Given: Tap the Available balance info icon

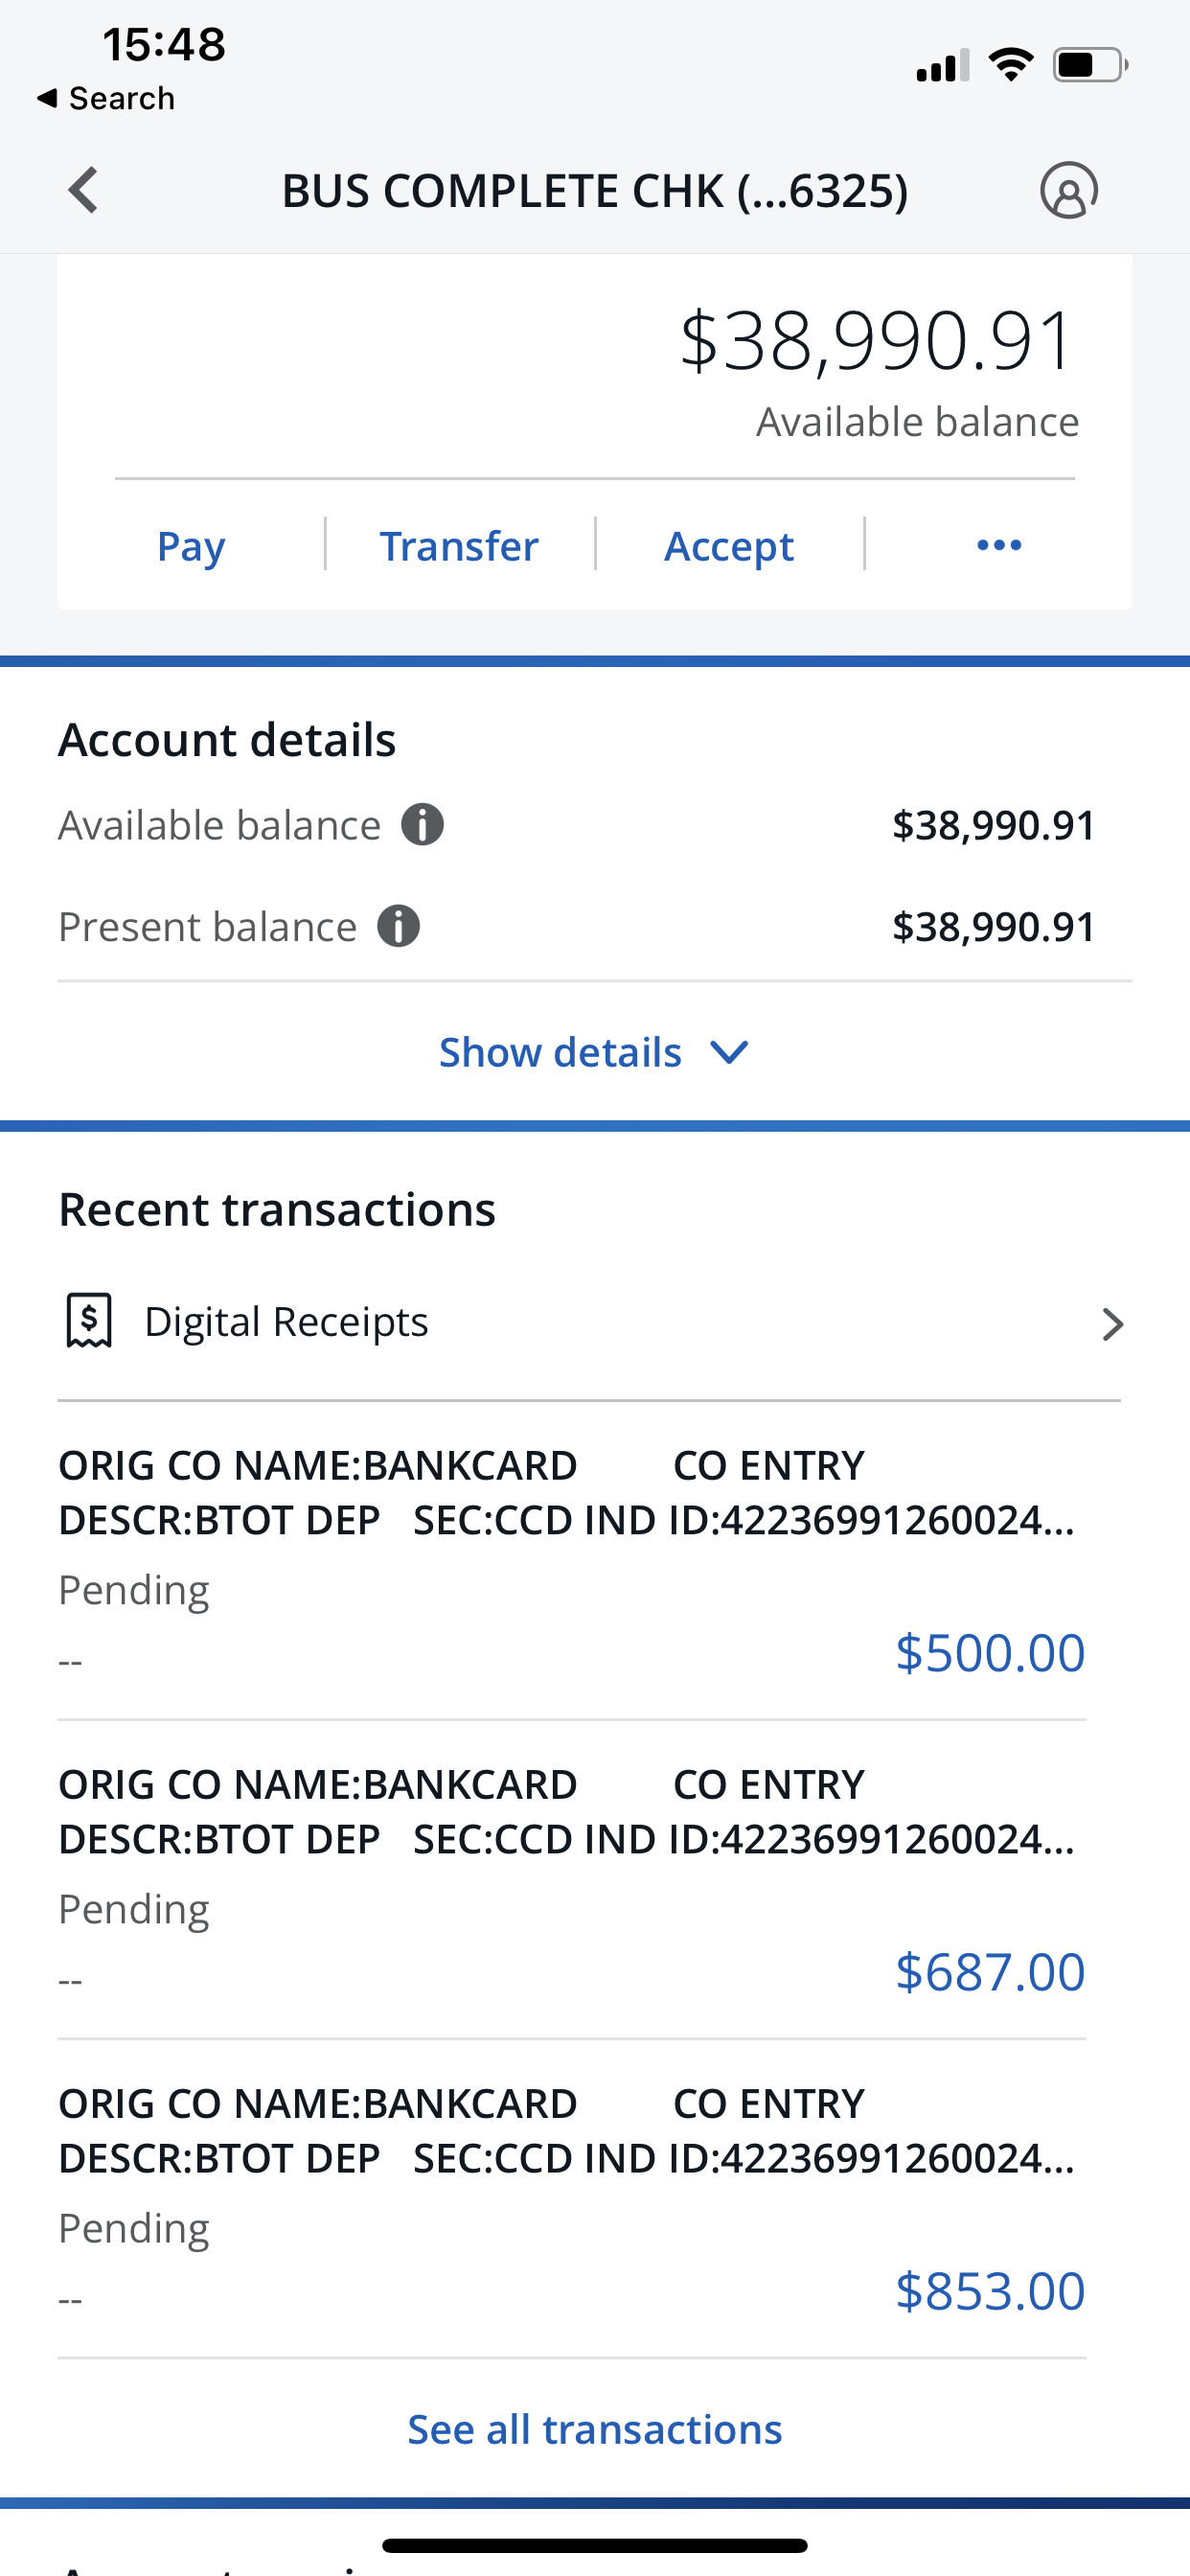Looking at the screenshot, I should tap(423, 825).
